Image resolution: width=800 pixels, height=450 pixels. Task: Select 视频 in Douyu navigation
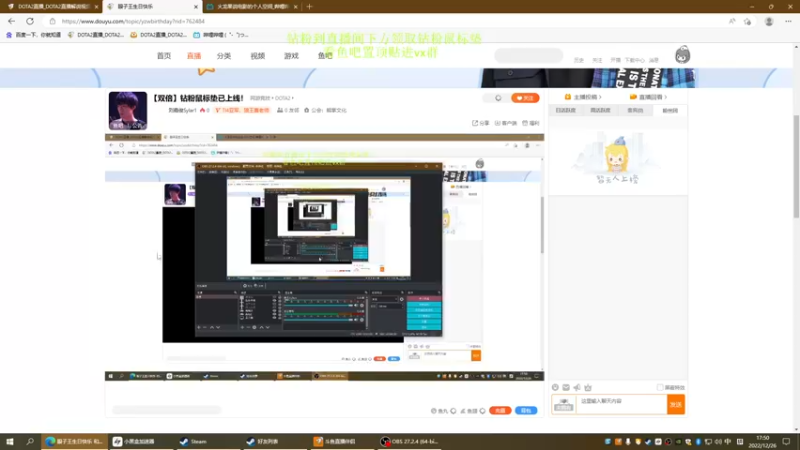[258, 56]
